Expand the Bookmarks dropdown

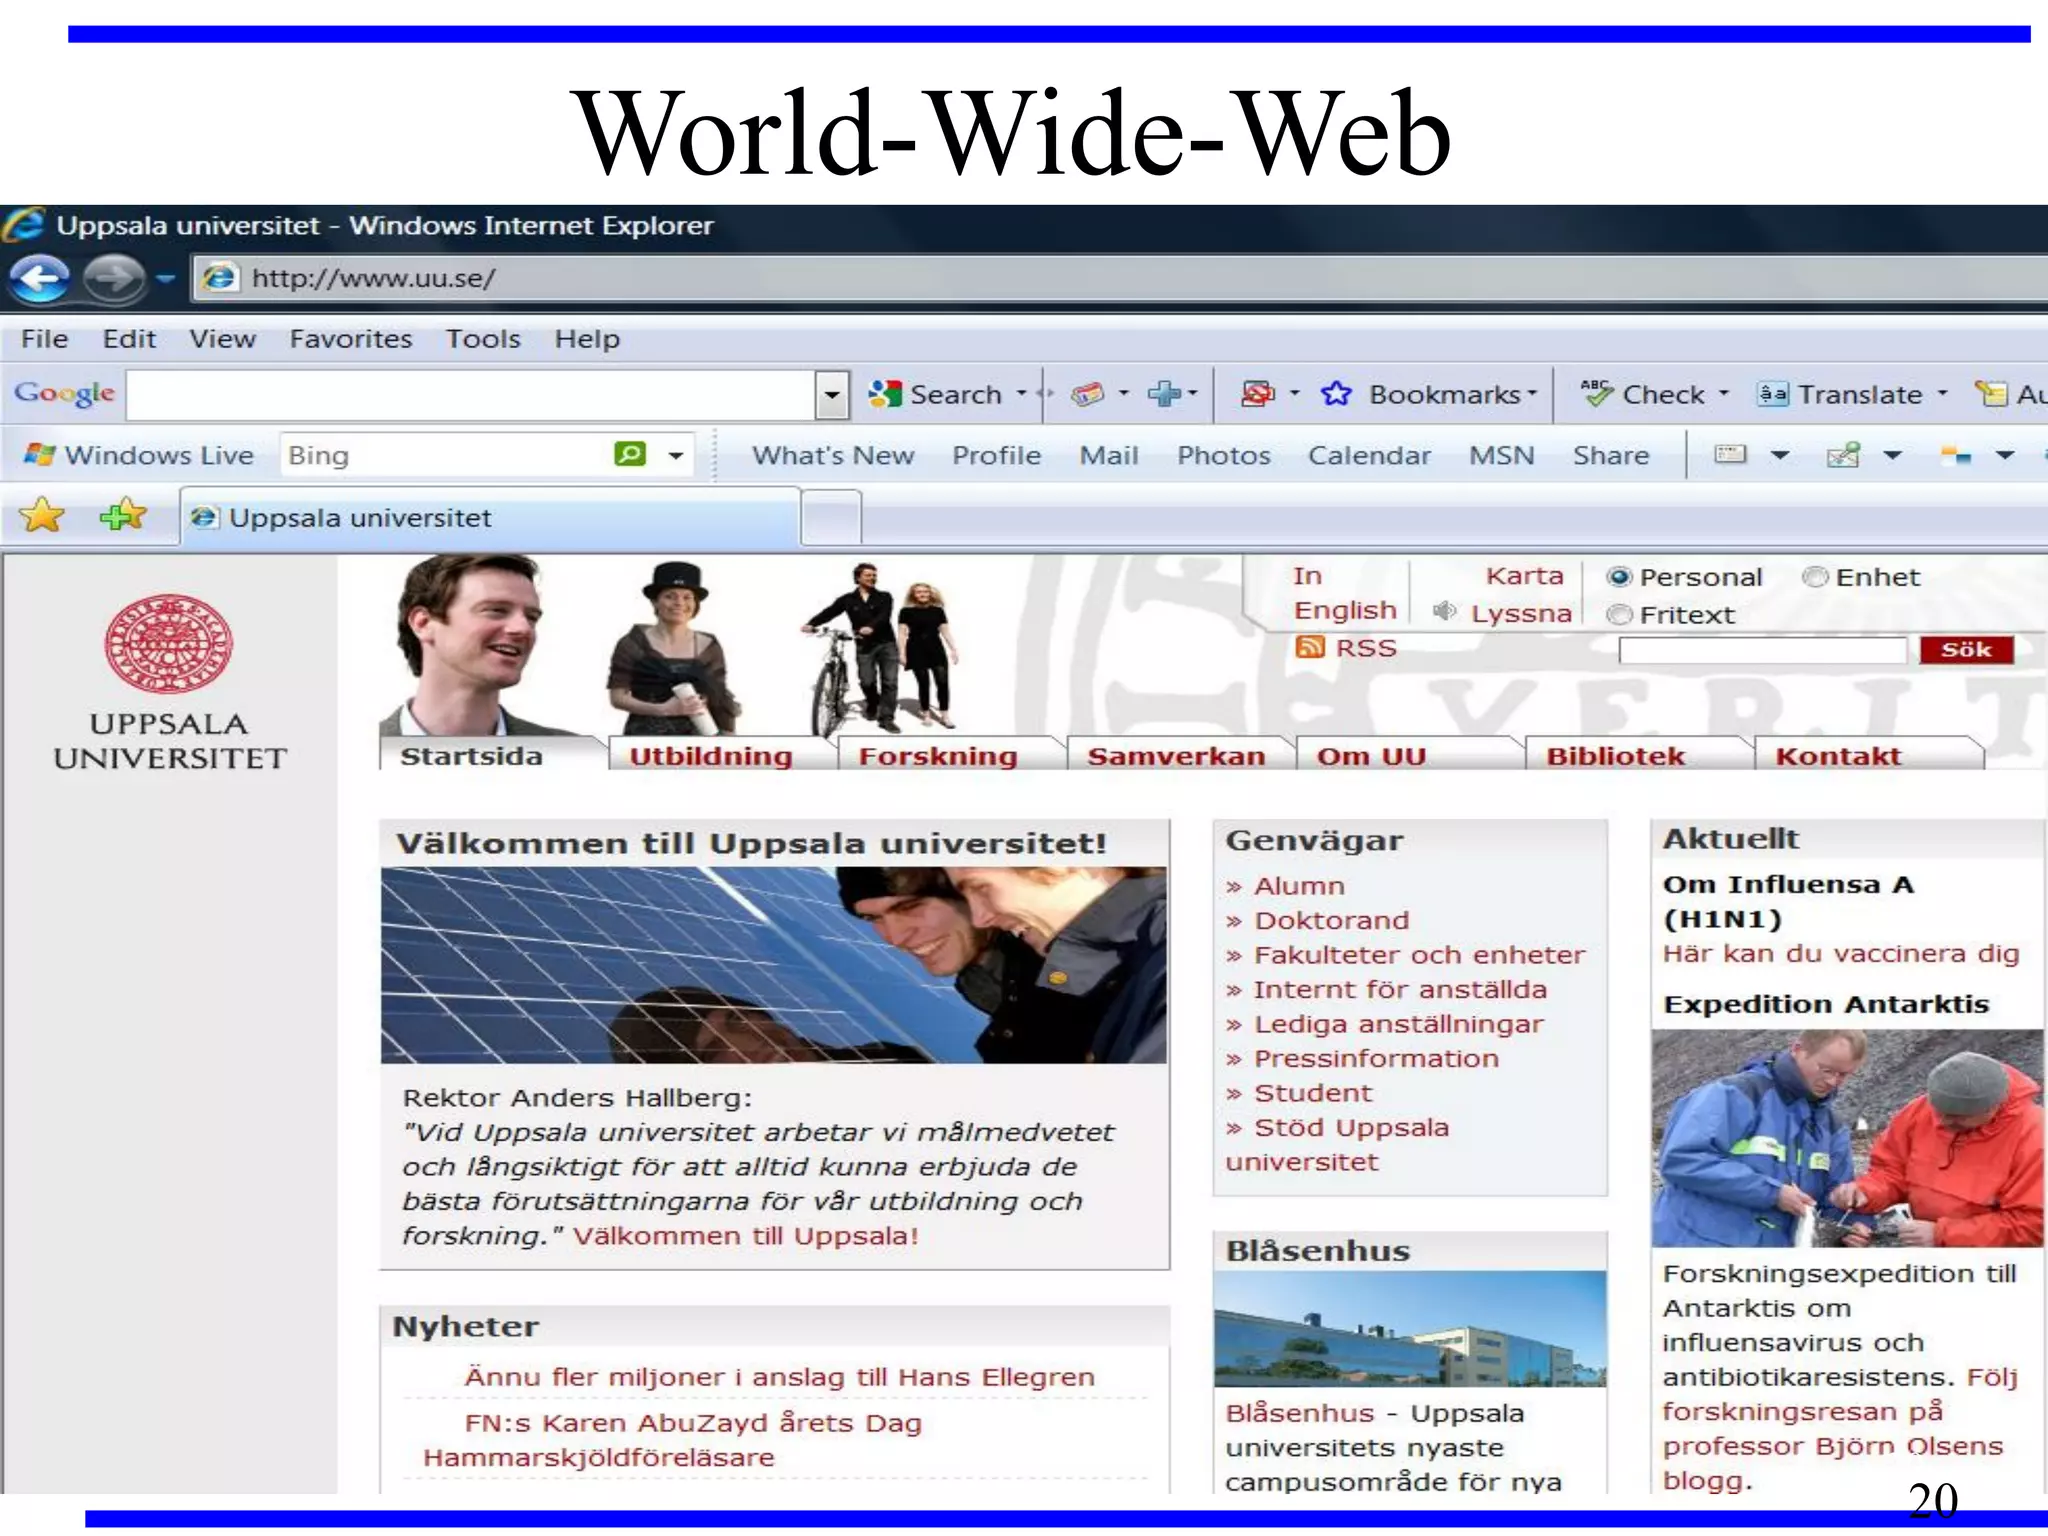click(1532, 394)
